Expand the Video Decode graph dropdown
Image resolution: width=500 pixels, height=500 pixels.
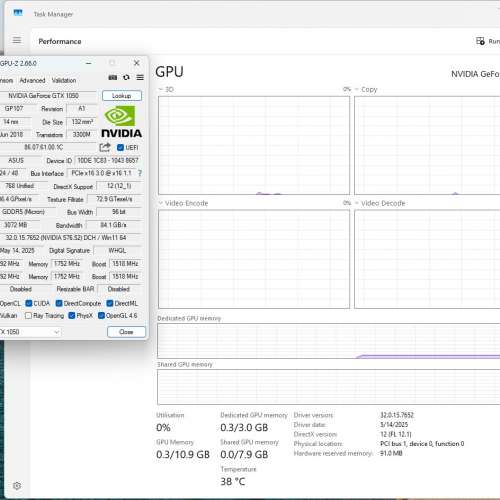[x=357, y=203]
